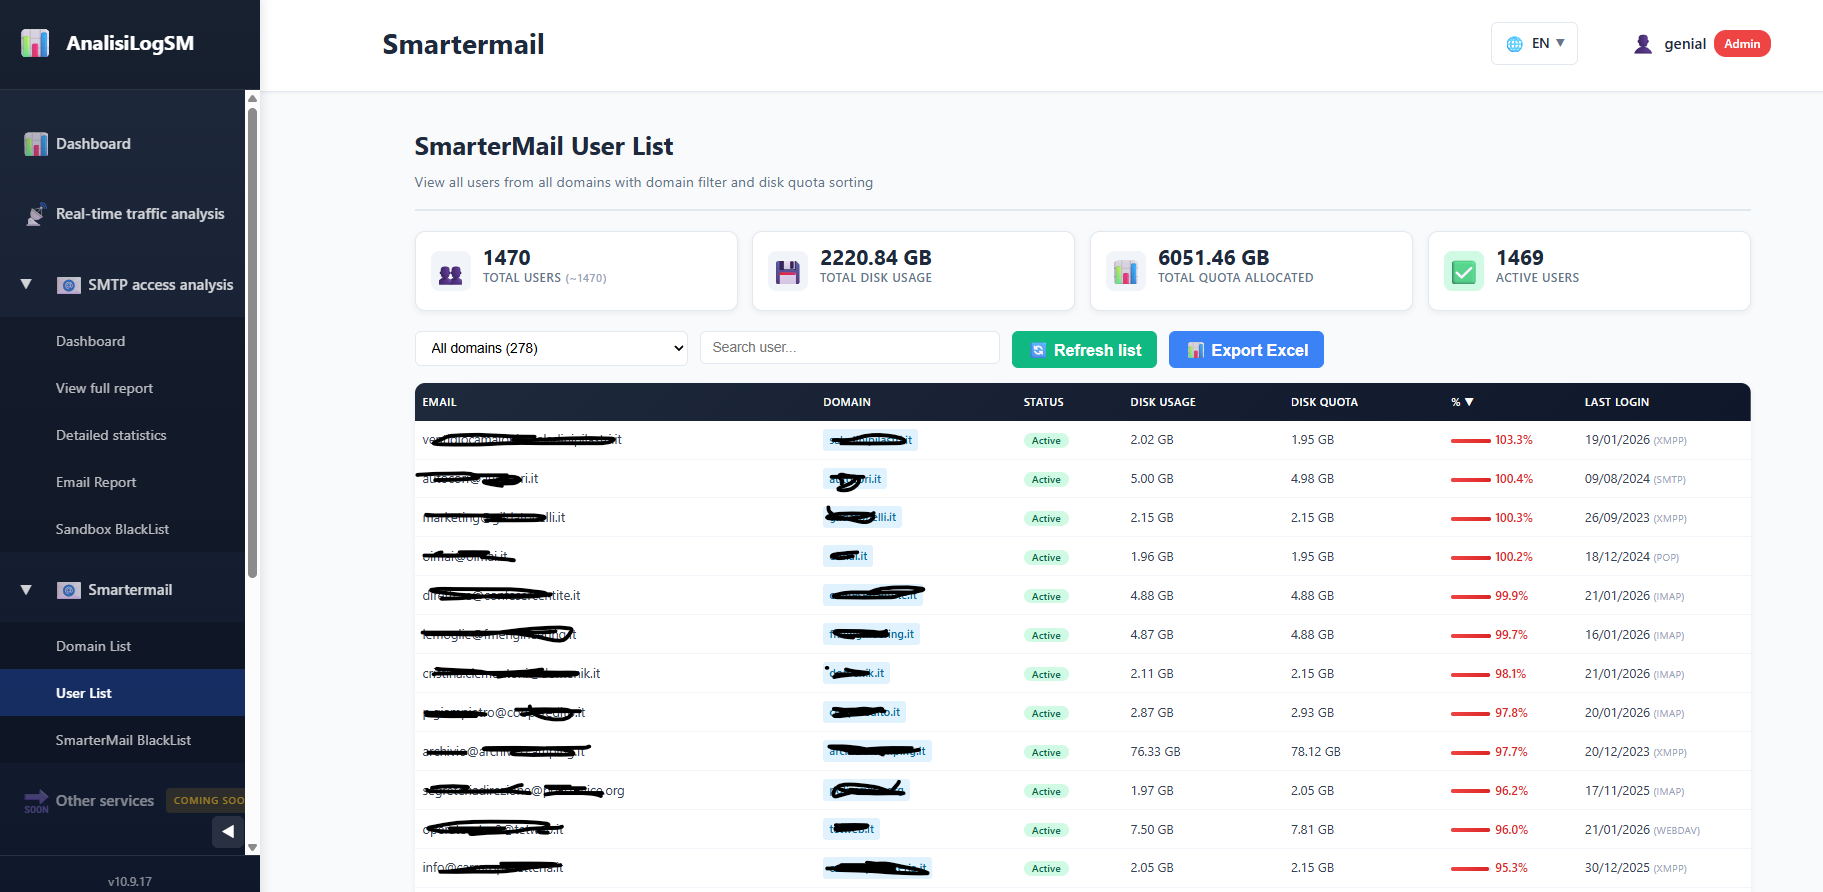The height and width of the screenshot is (892, 1823).
Task: Select SmarterMail BlackList menu item
Action: point(123,740)
